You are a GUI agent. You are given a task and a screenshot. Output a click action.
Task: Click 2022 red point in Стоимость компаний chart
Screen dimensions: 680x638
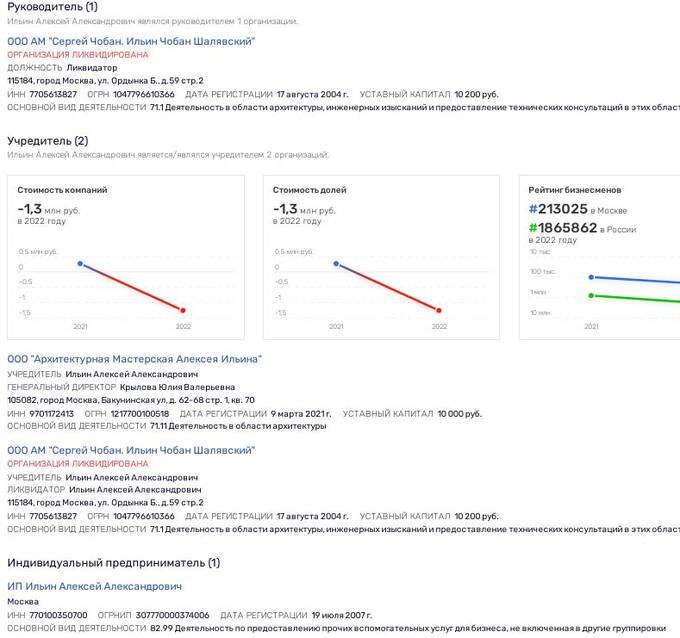click(183, 310)
